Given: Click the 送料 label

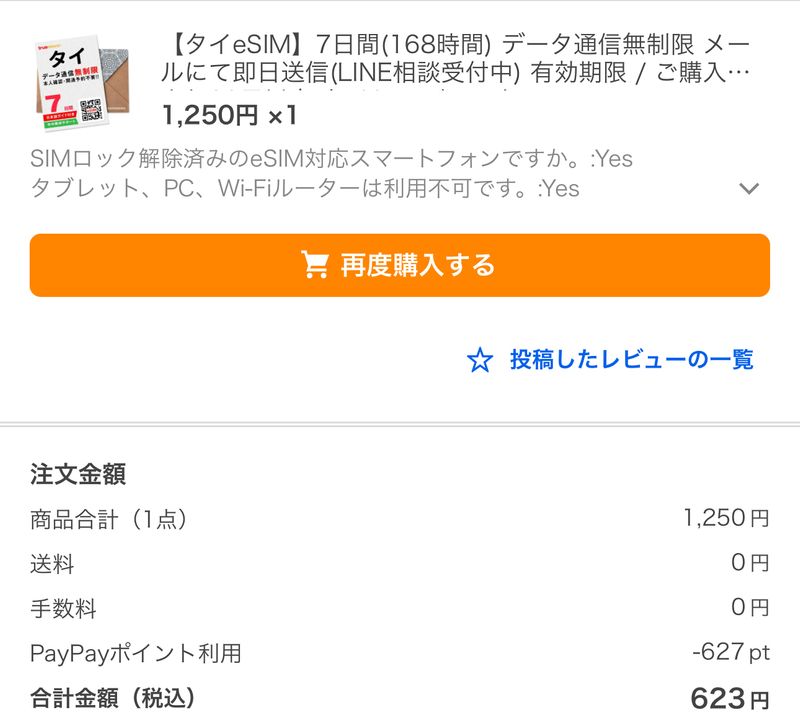Looking at the screenshot, I should 52,564.
